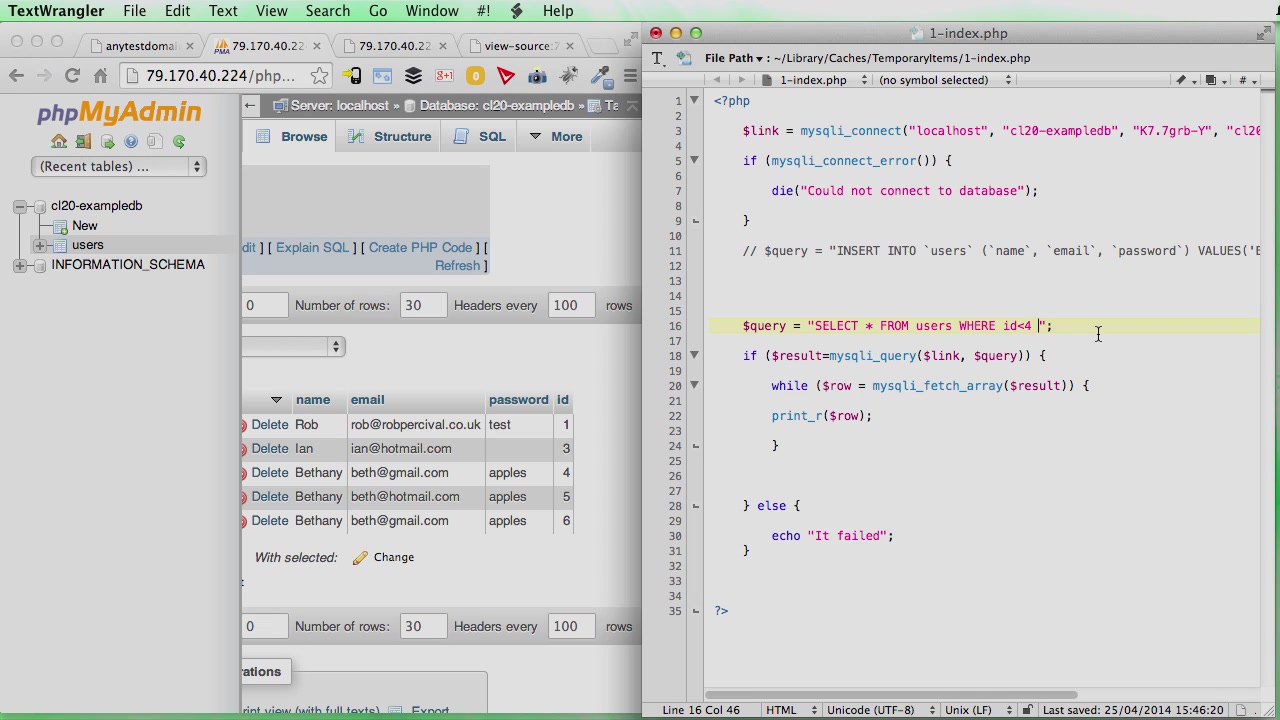Click the Create PHP Code link
This screenshot has height=720, width=1280.
point(420,248)
